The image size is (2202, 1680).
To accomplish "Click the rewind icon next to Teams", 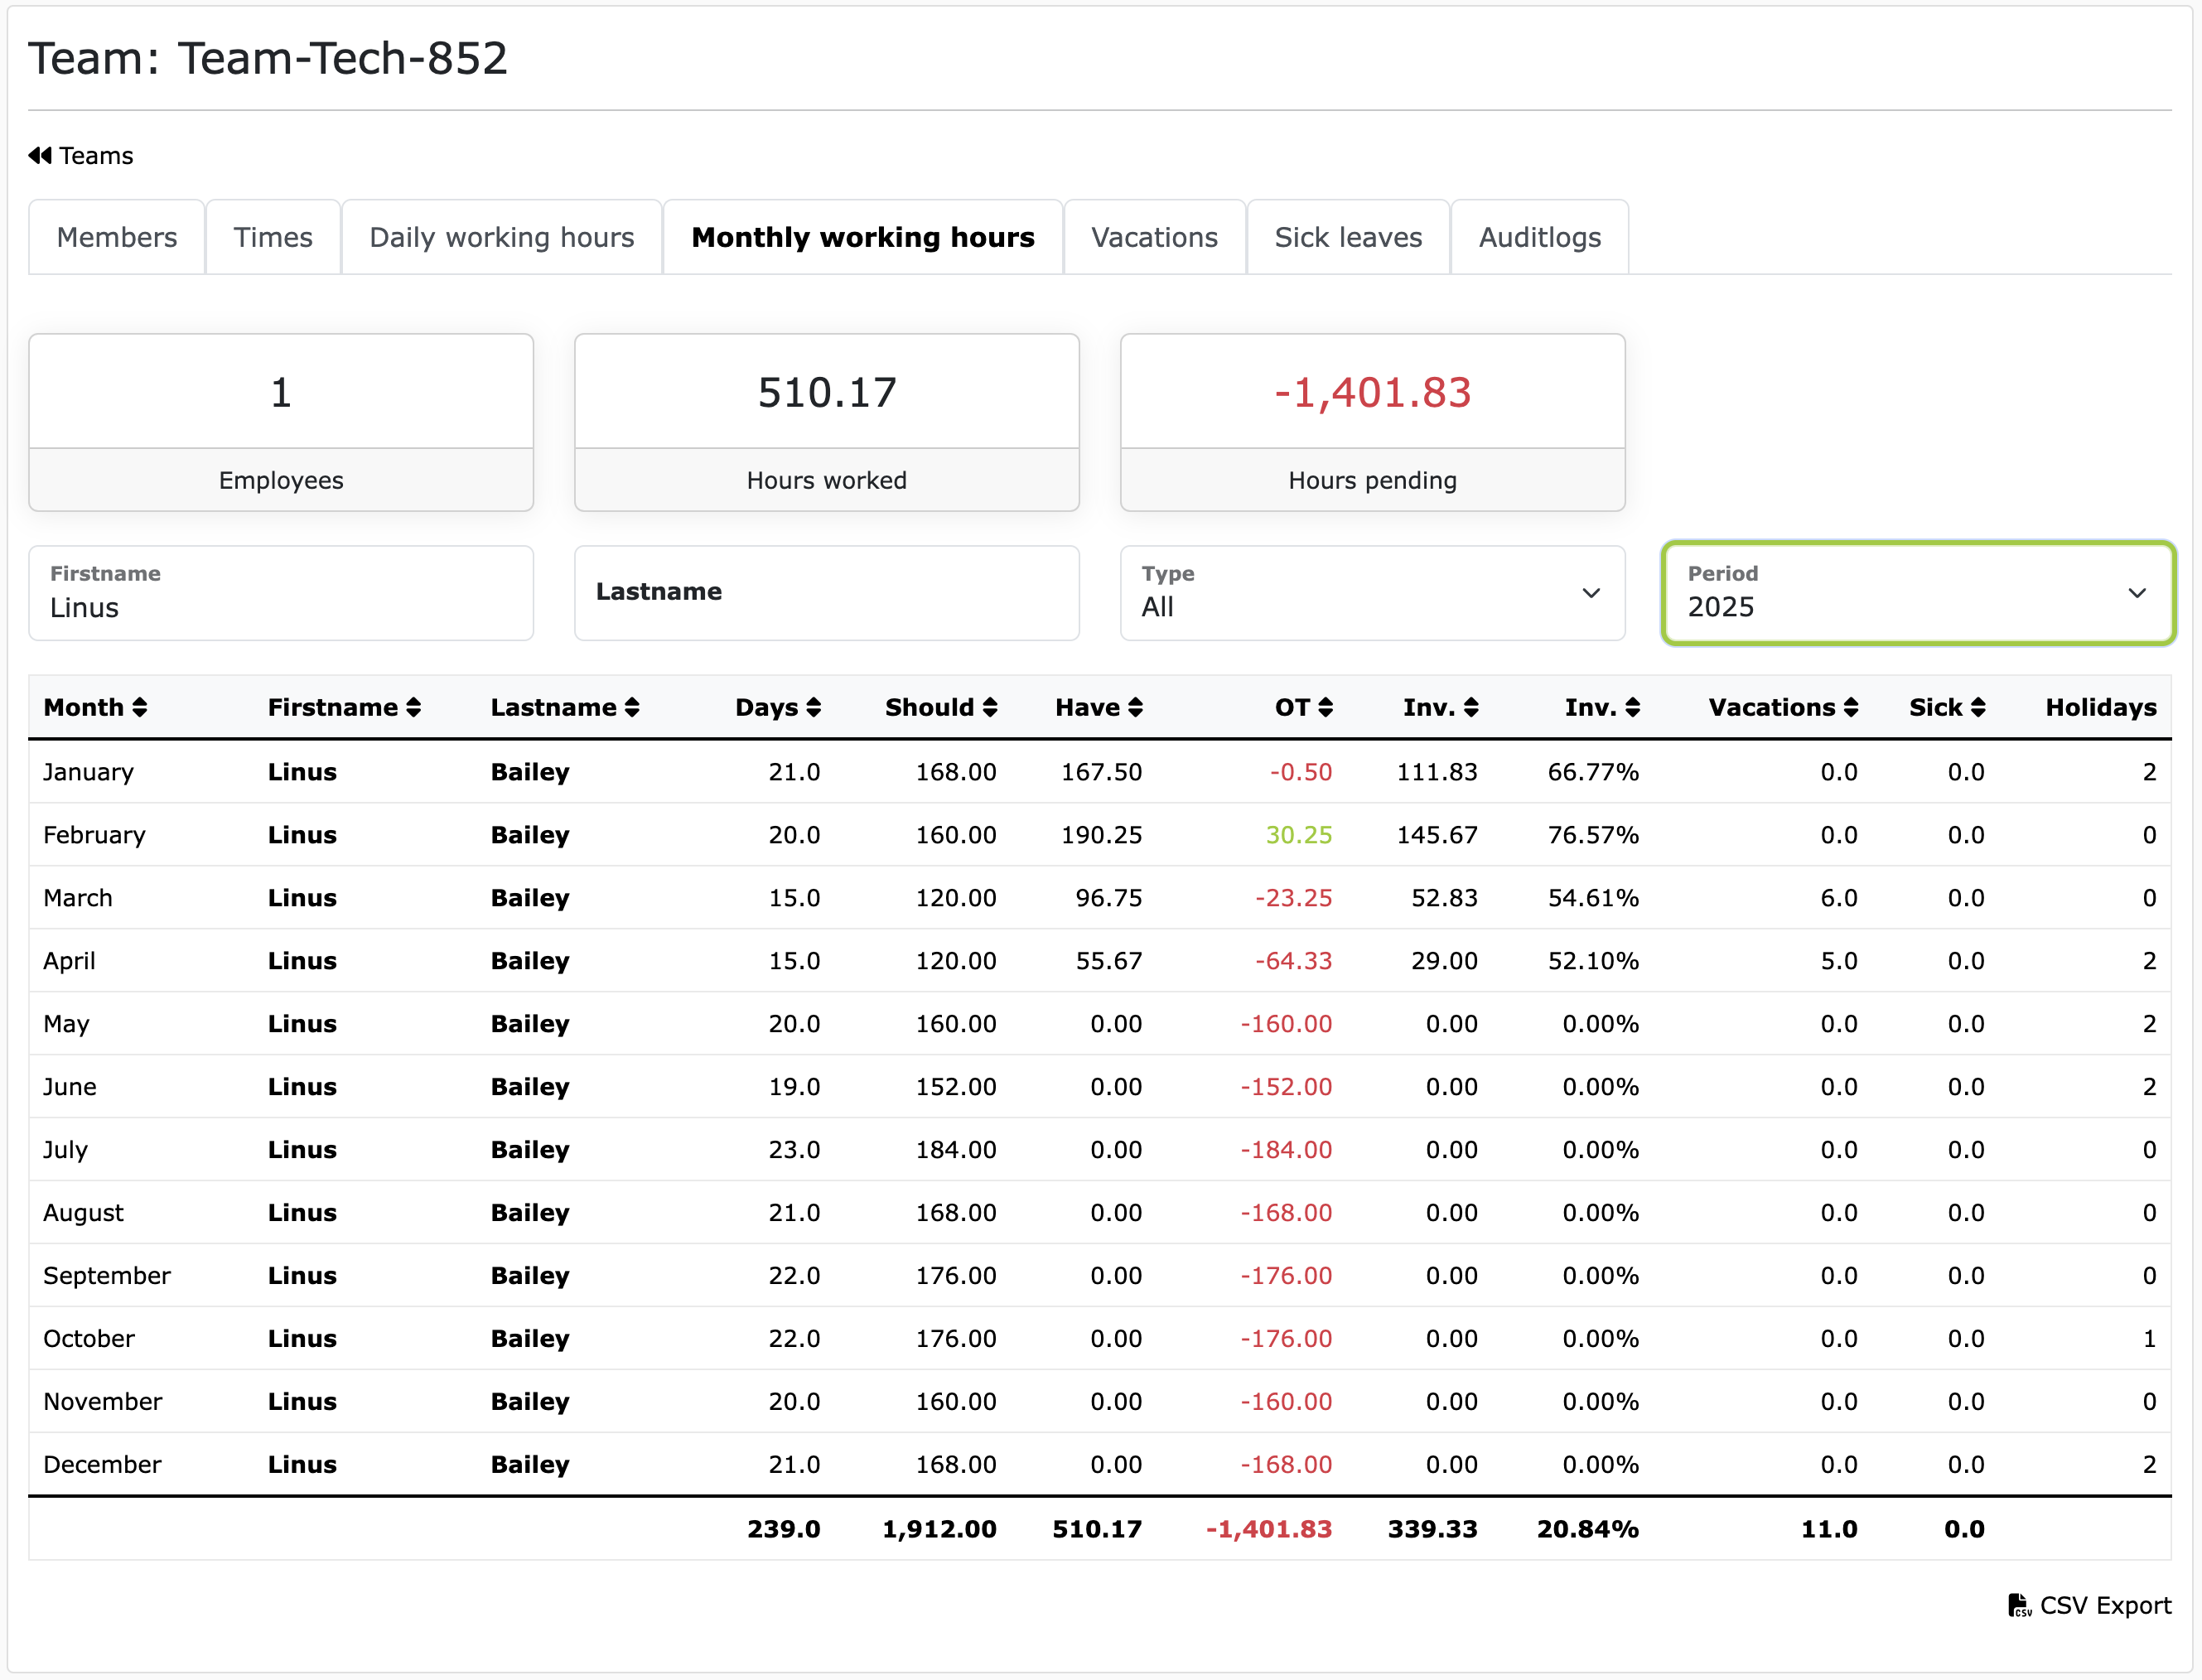I will [40, 156].
